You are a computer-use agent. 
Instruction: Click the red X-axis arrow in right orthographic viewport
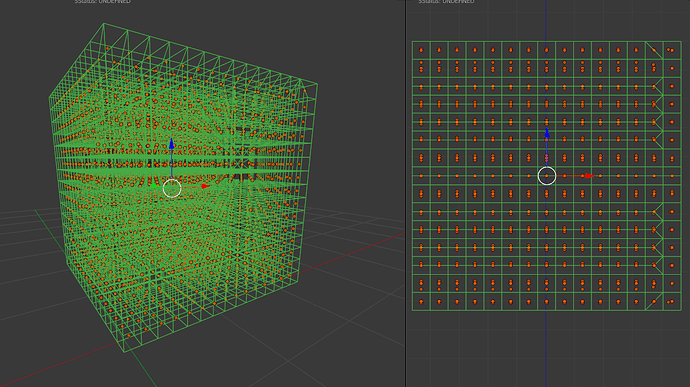coord(590,176)
